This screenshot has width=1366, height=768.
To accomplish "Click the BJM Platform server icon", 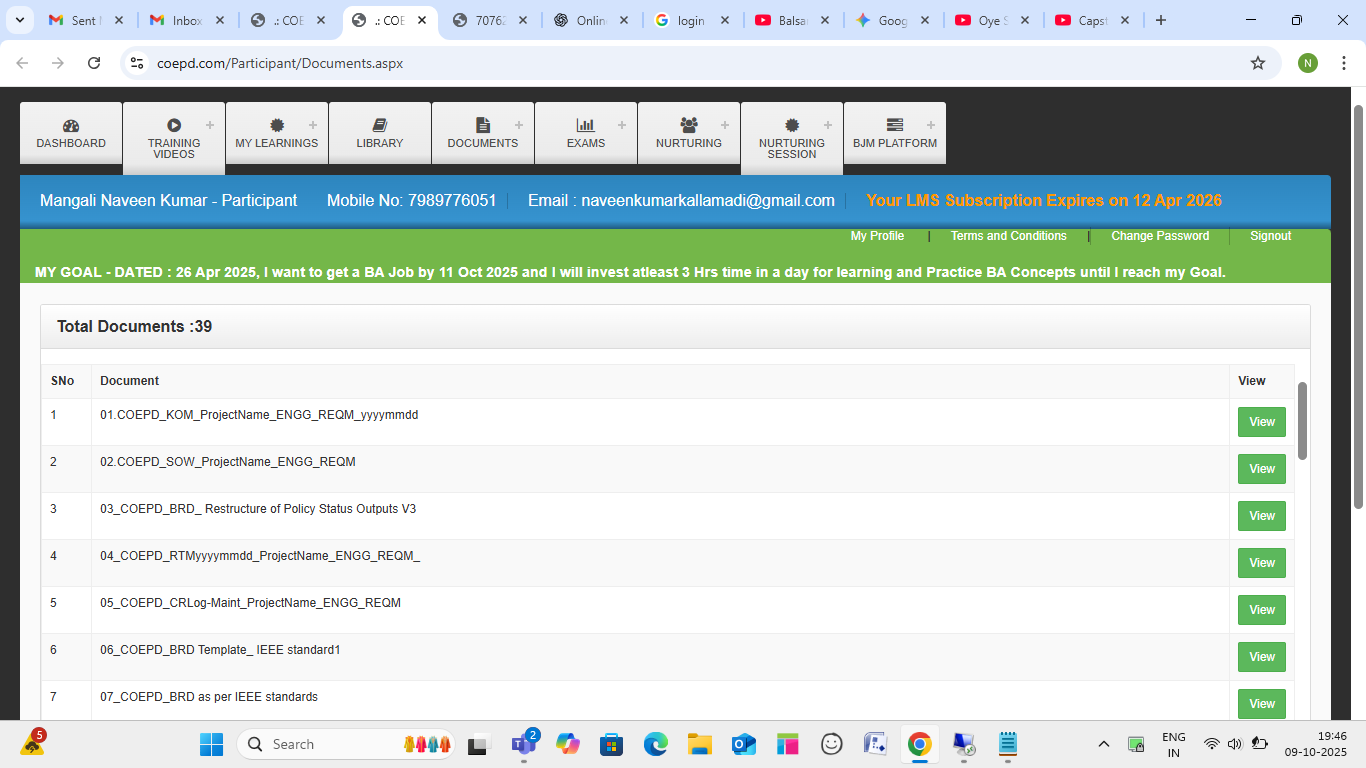I will [x=895, y=125].
